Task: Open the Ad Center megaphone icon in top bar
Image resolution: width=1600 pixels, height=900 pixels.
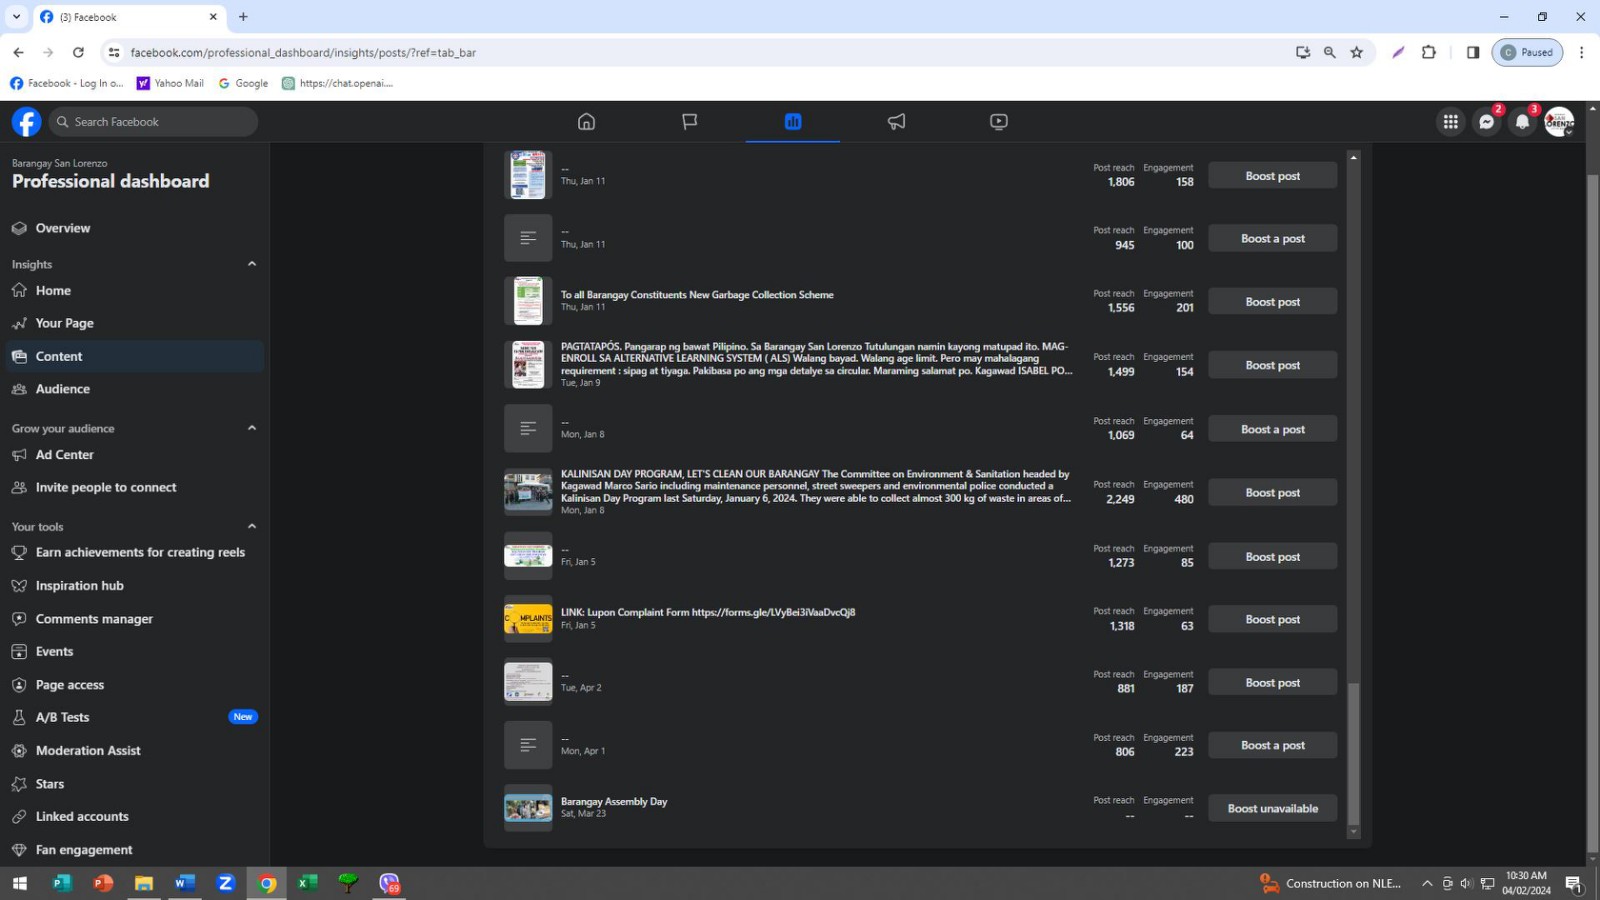Action: coord(896,122)
